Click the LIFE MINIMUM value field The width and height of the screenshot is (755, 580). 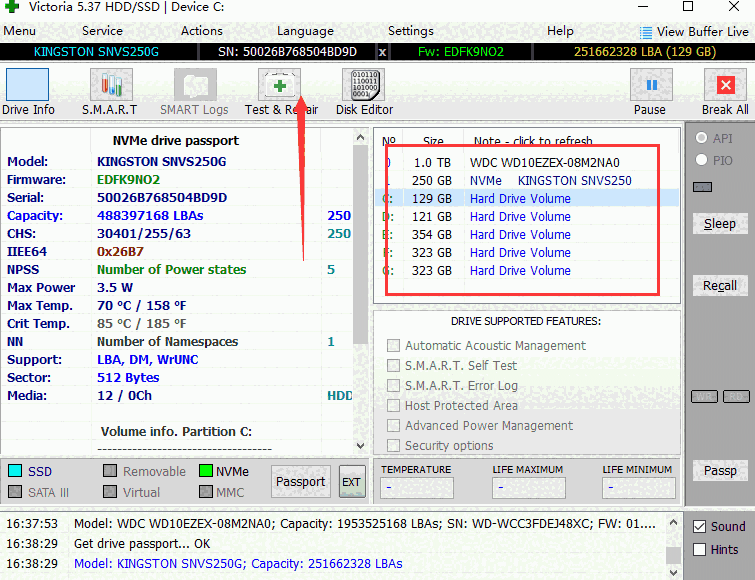(638, 488)
